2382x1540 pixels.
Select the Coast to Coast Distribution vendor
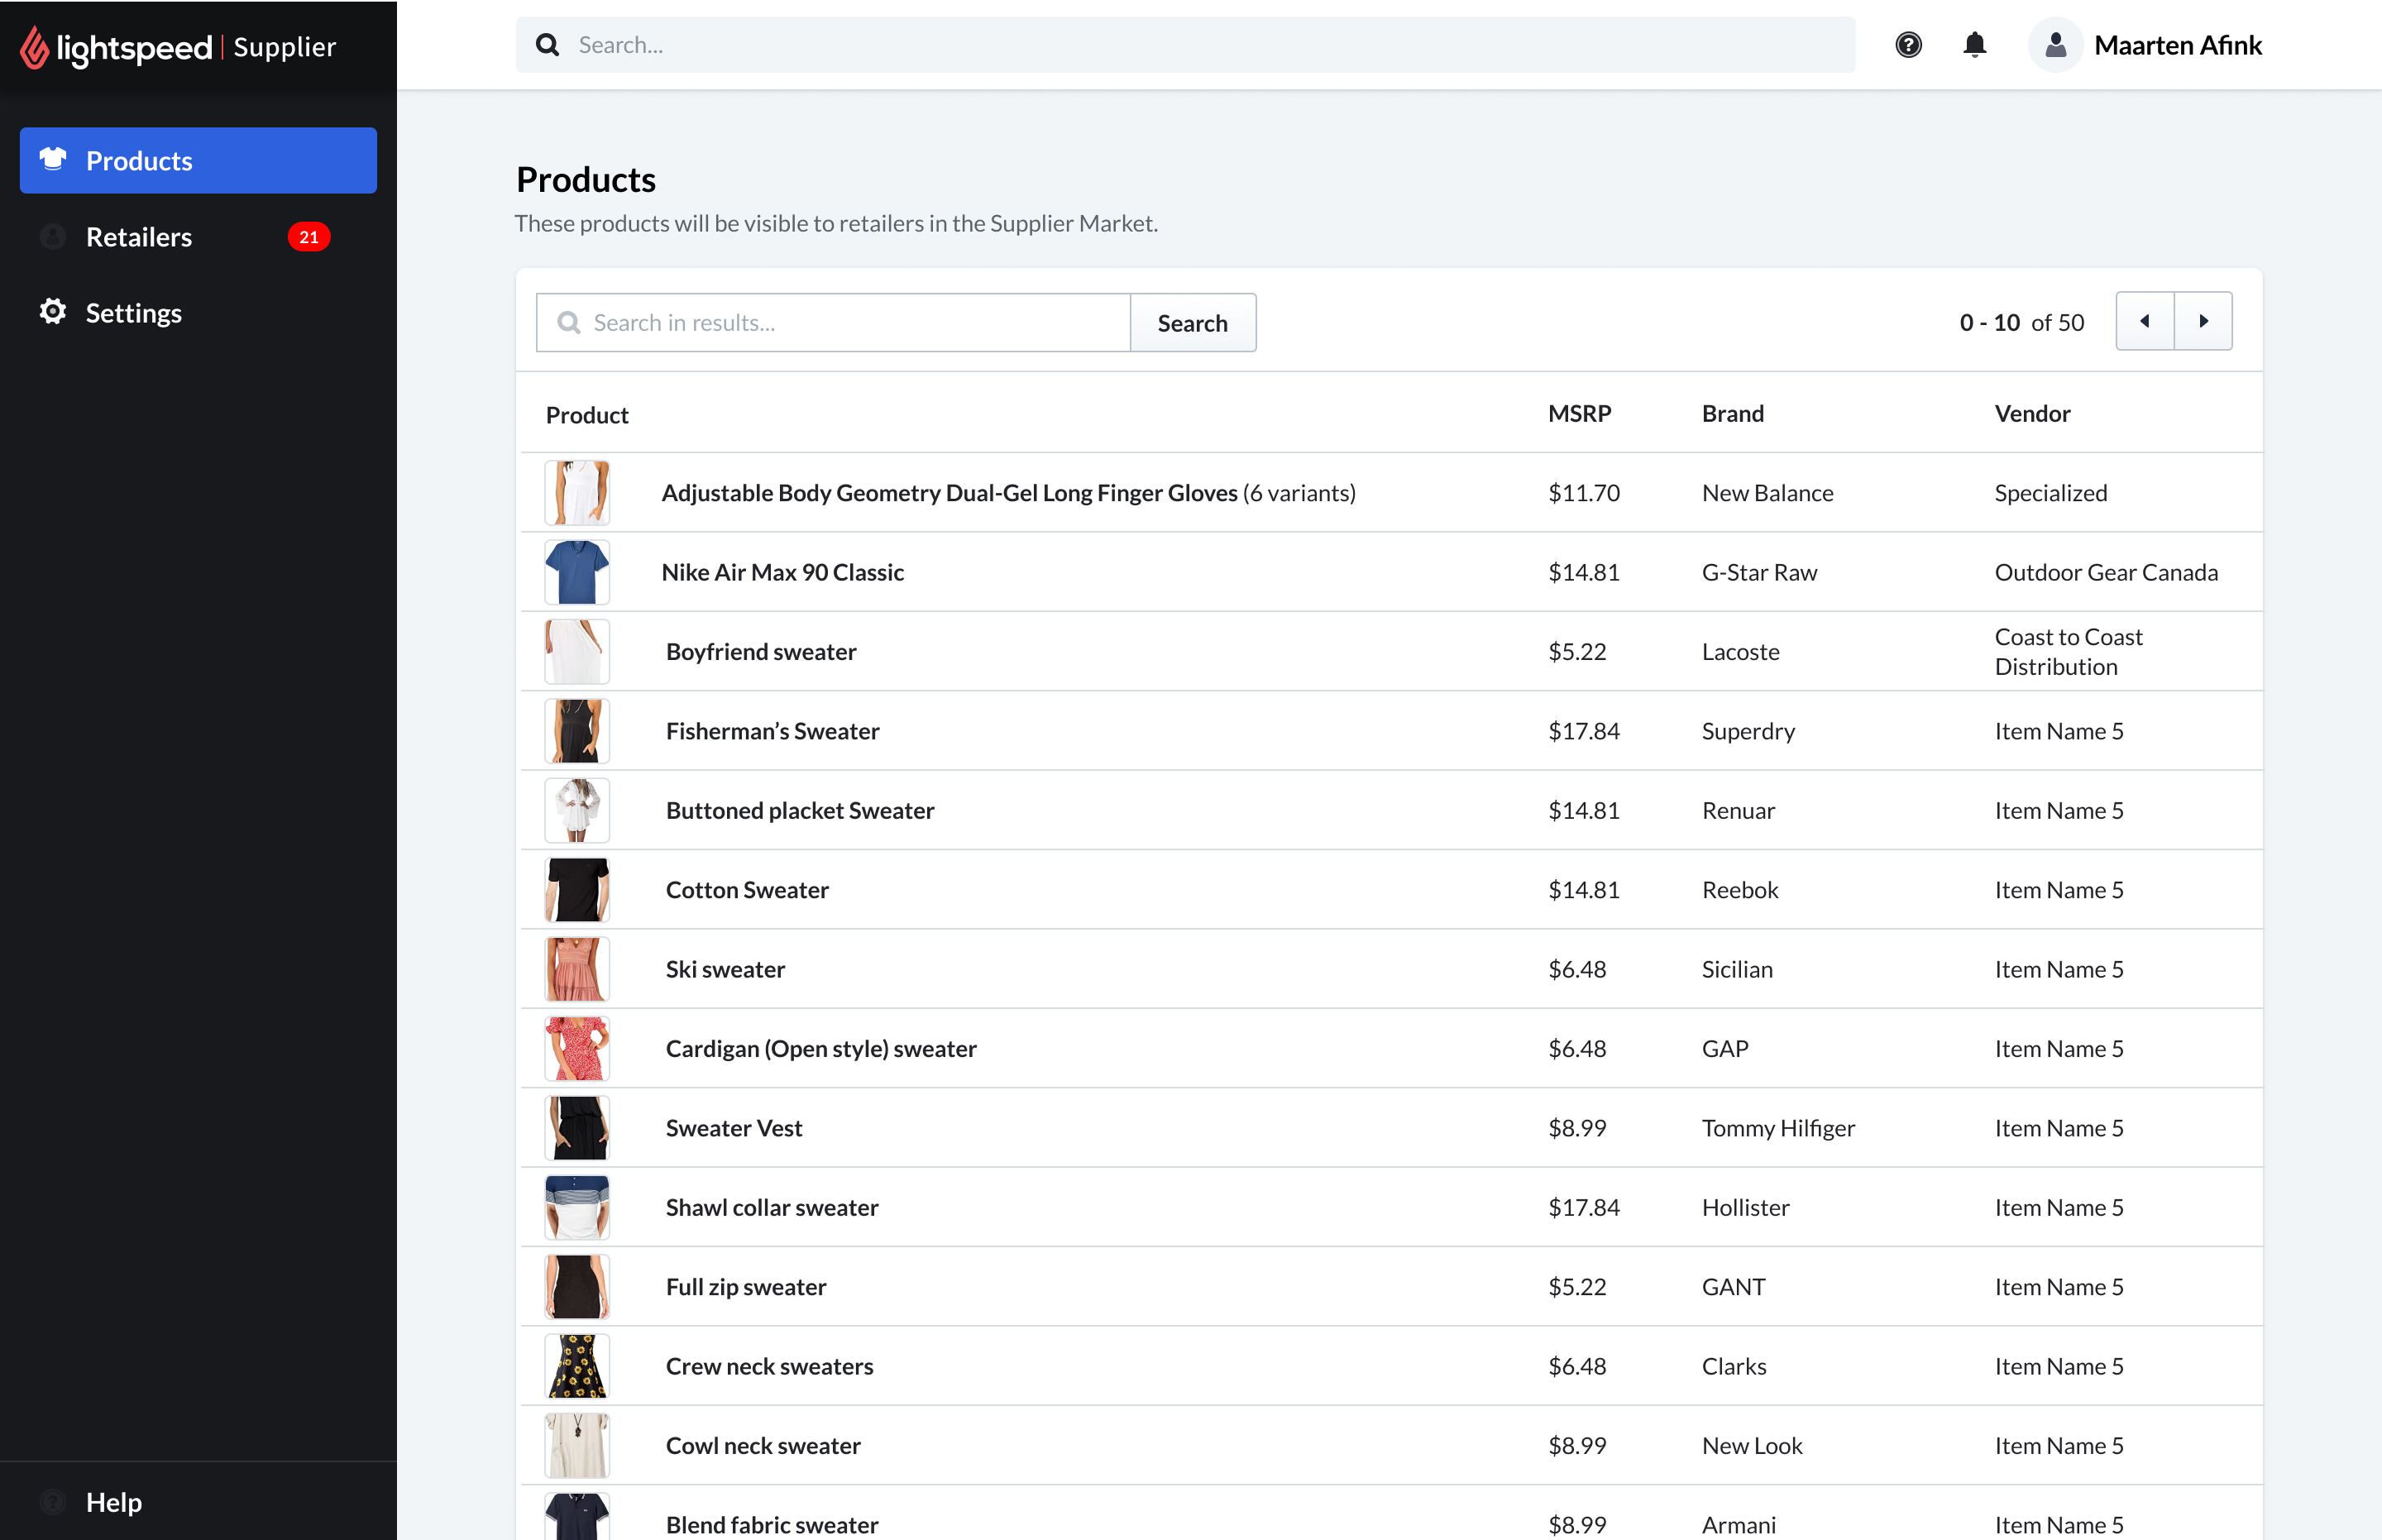tap(2068, 652)
